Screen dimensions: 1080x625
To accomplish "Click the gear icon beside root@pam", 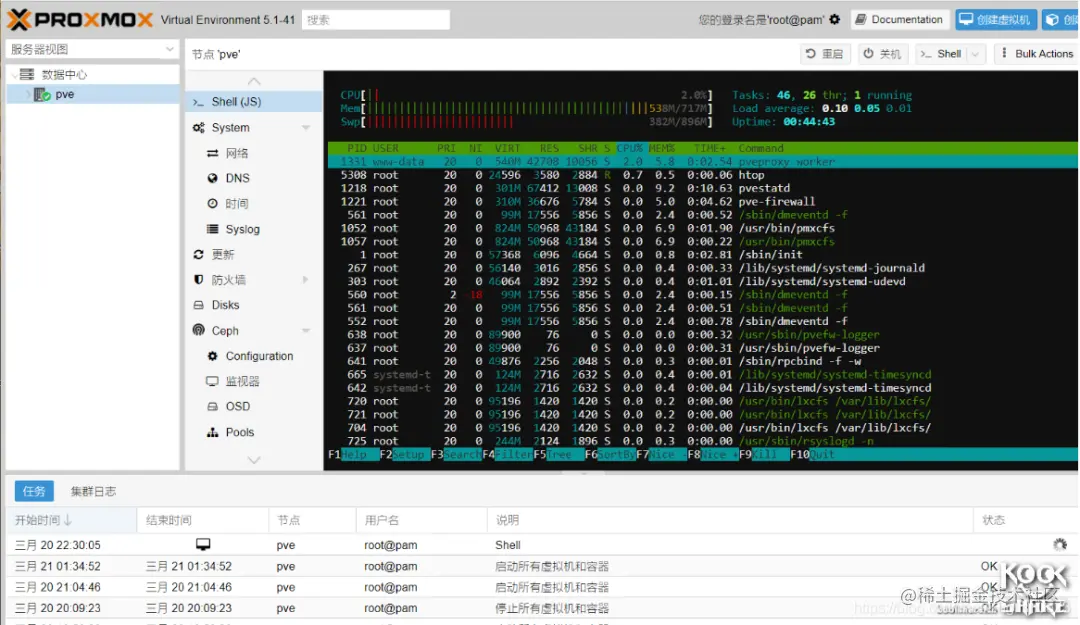I will (834, 19).
